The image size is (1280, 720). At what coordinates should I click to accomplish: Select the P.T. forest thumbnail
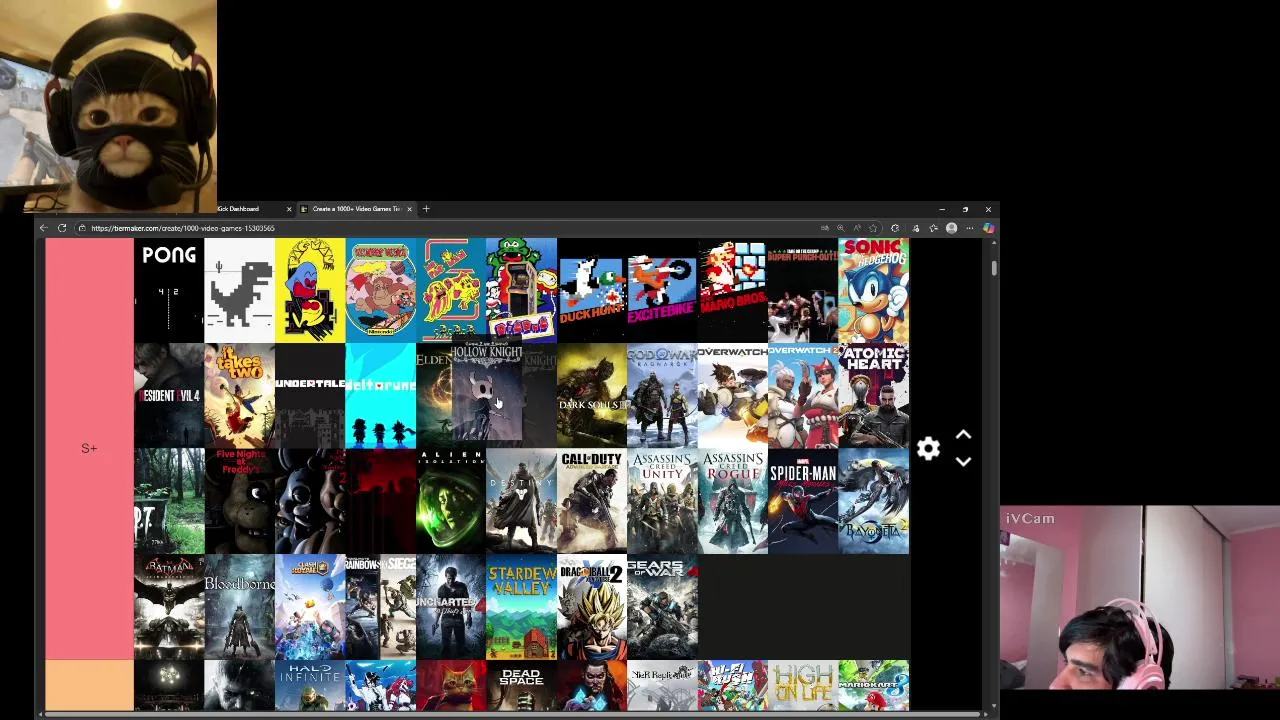pos(169,501)
